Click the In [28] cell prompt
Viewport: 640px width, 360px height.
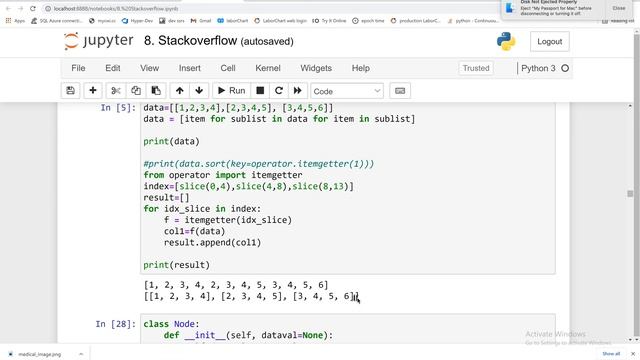pos(116,324)
